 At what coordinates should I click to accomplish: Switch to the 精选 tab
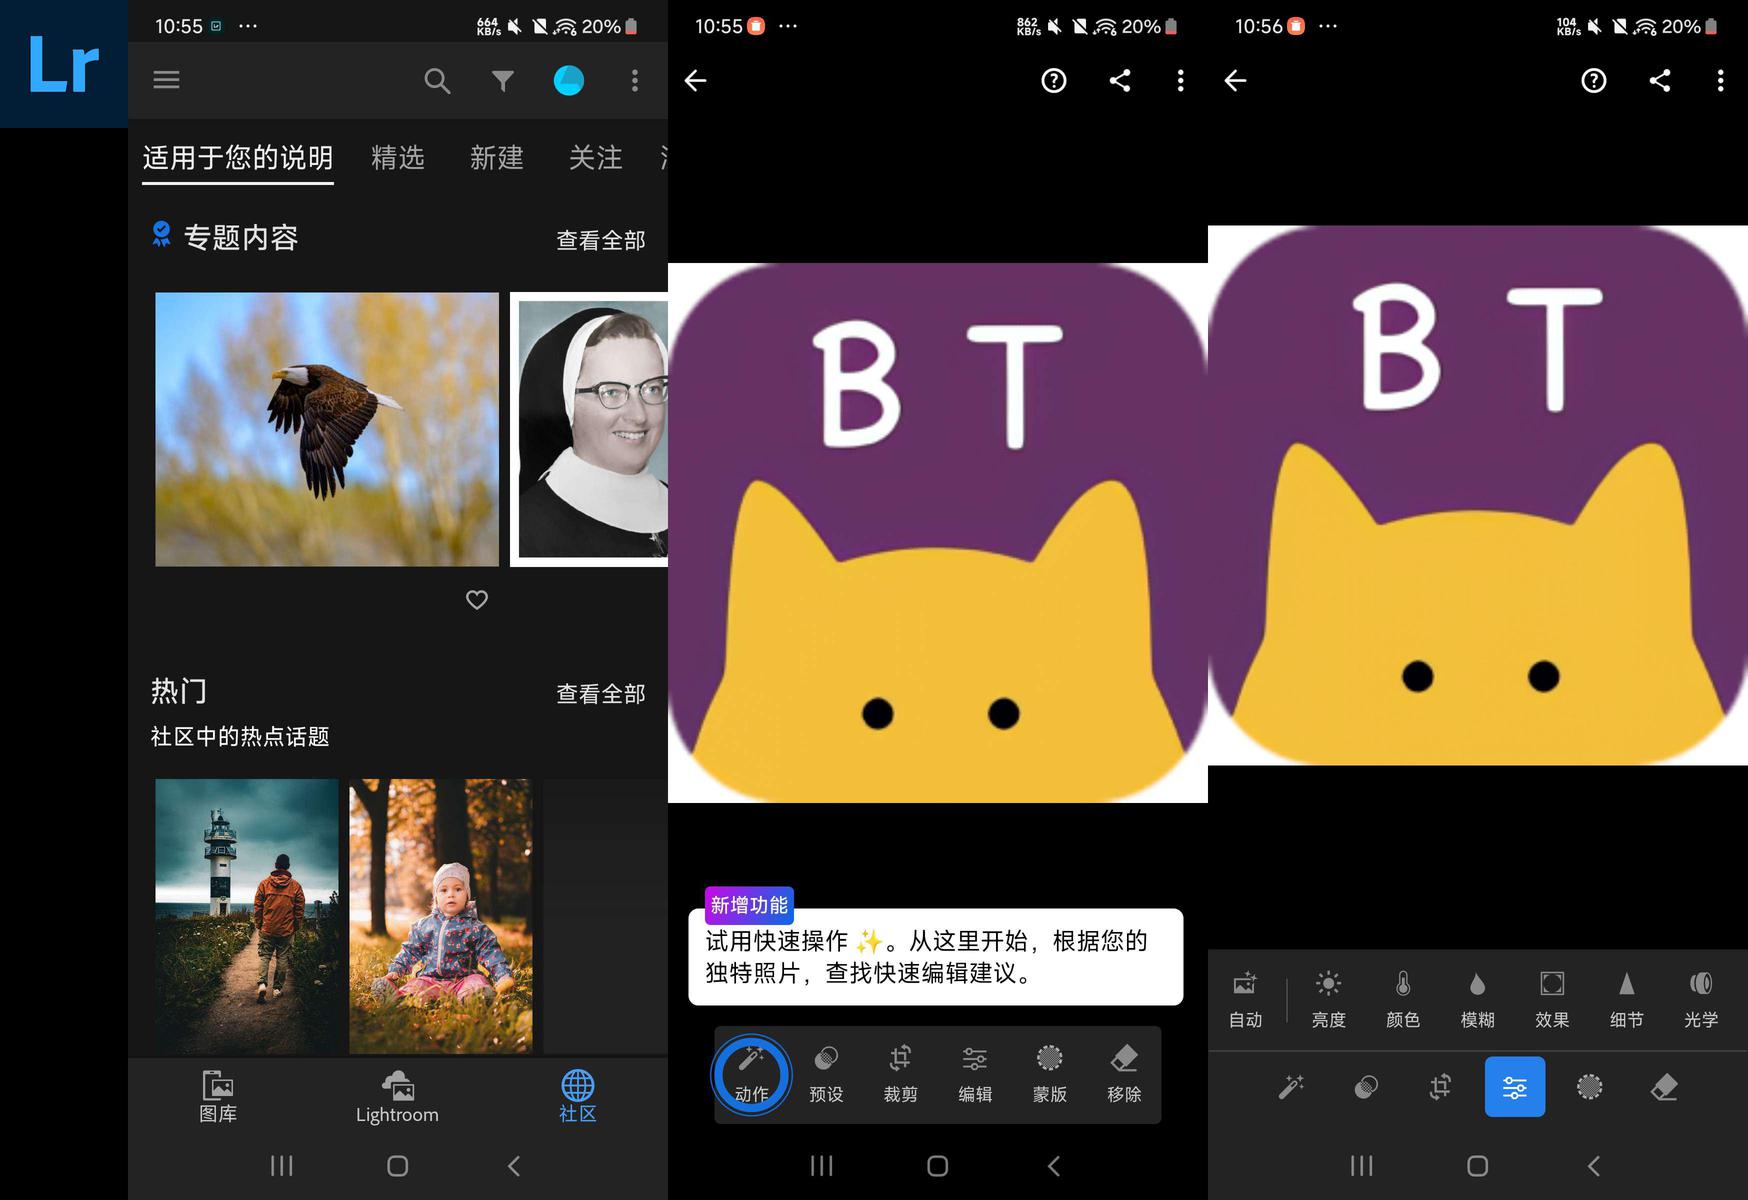(398, 158)
